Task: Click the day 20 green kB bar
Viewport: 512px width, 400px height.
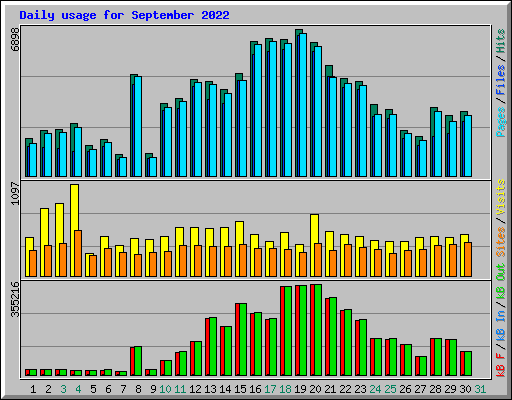Action: point(318,330)
